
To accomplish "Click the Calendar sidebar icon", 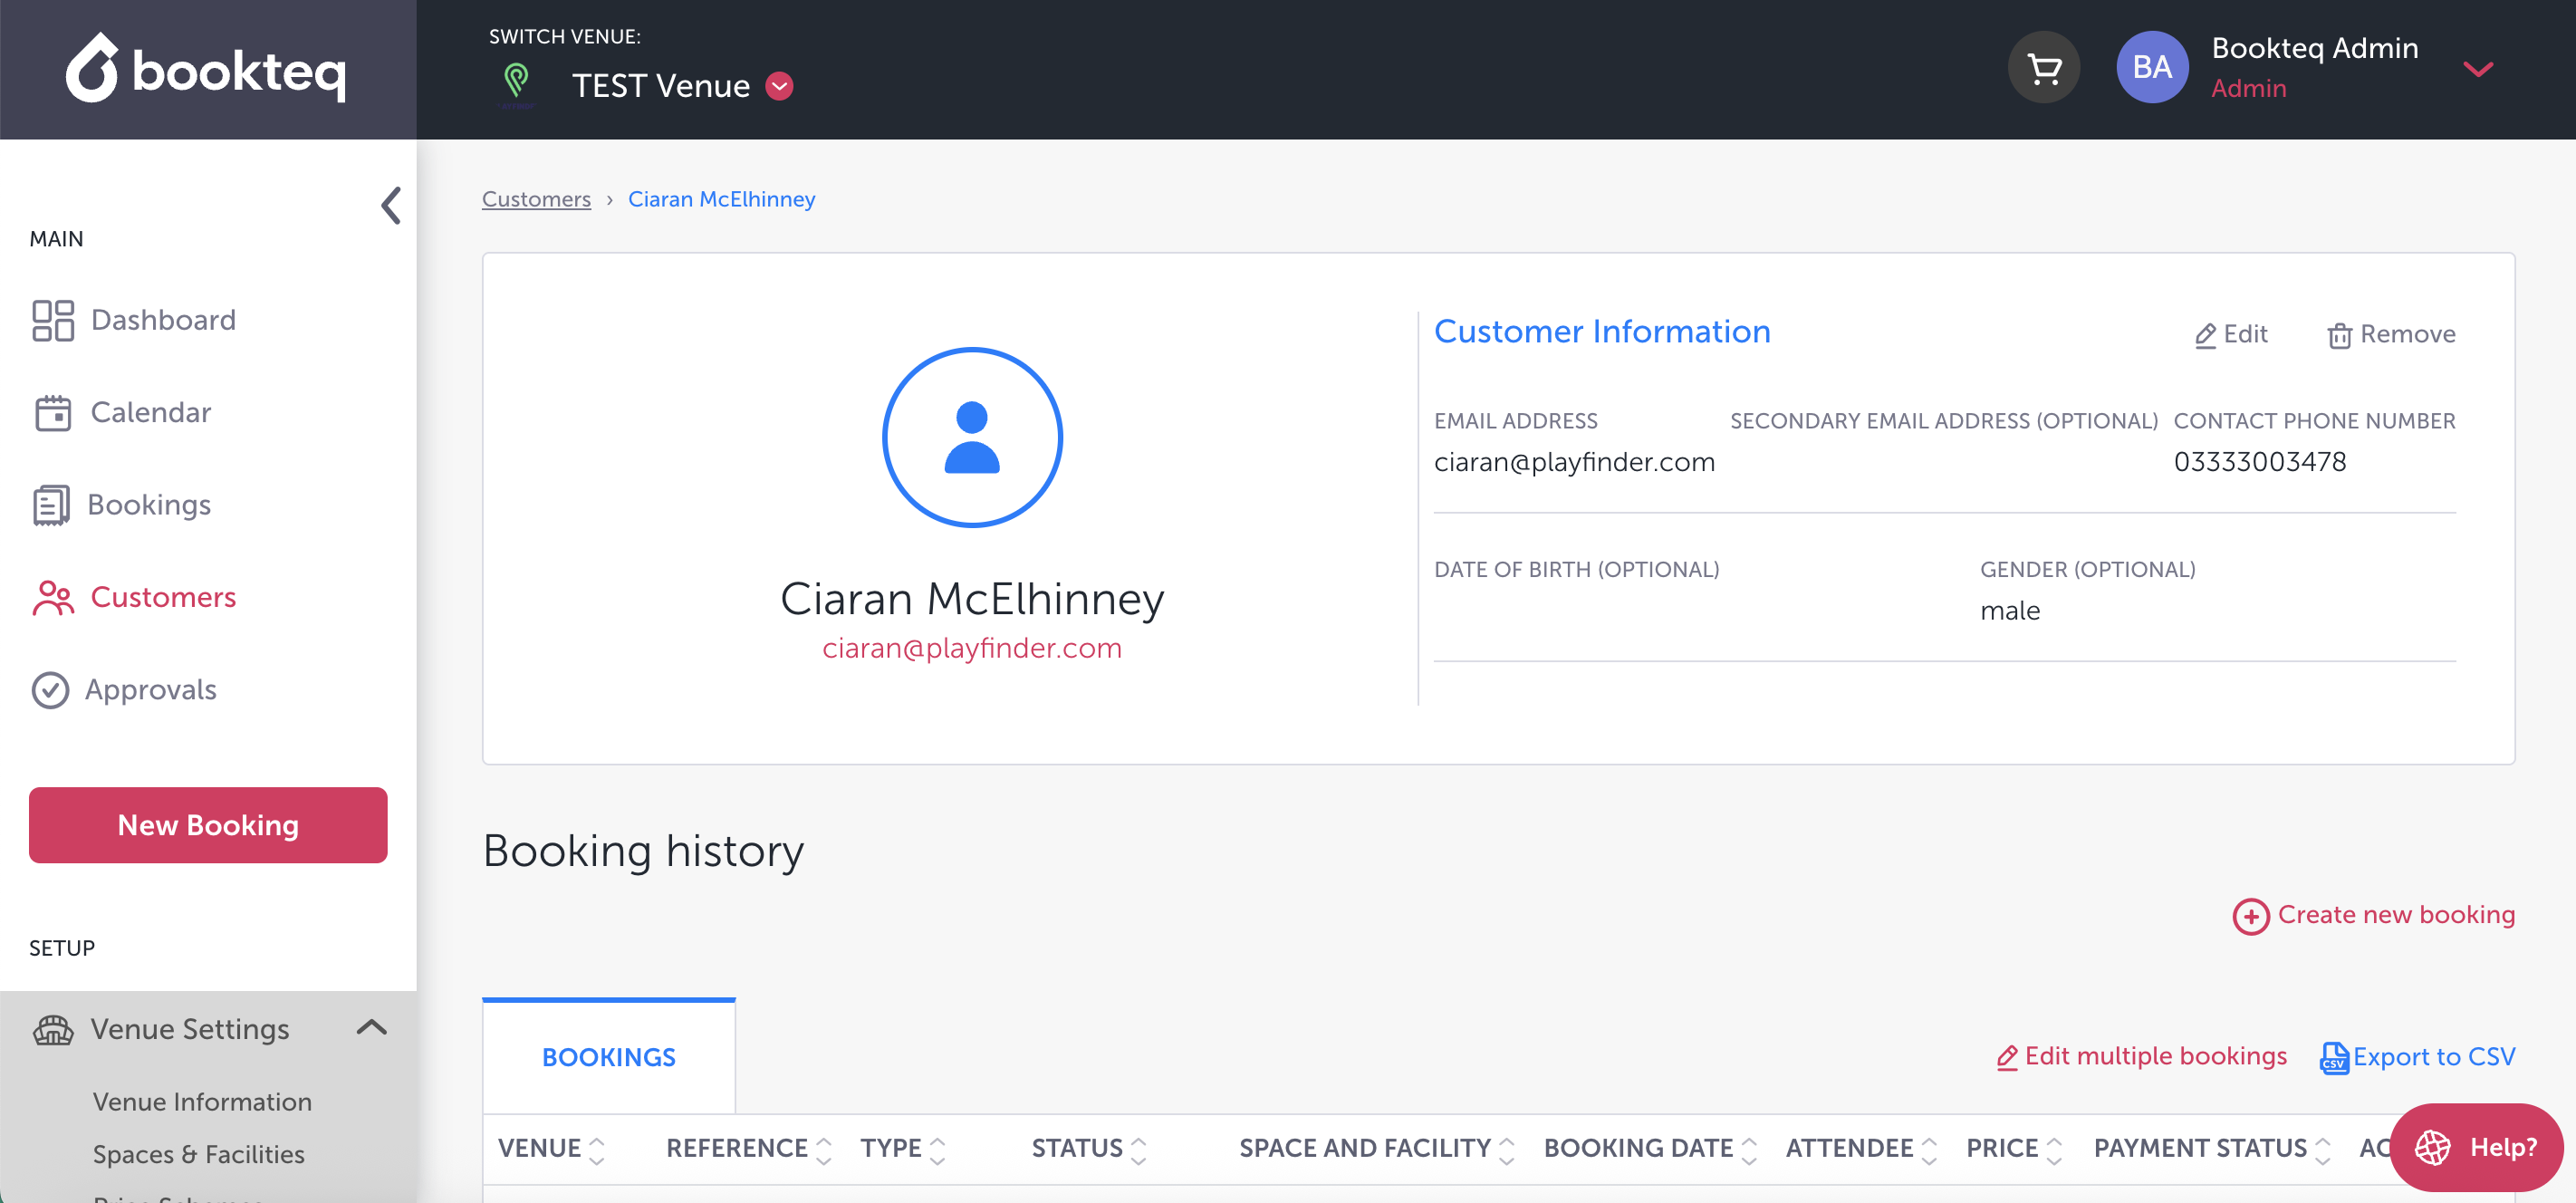I will click(52, 413).
